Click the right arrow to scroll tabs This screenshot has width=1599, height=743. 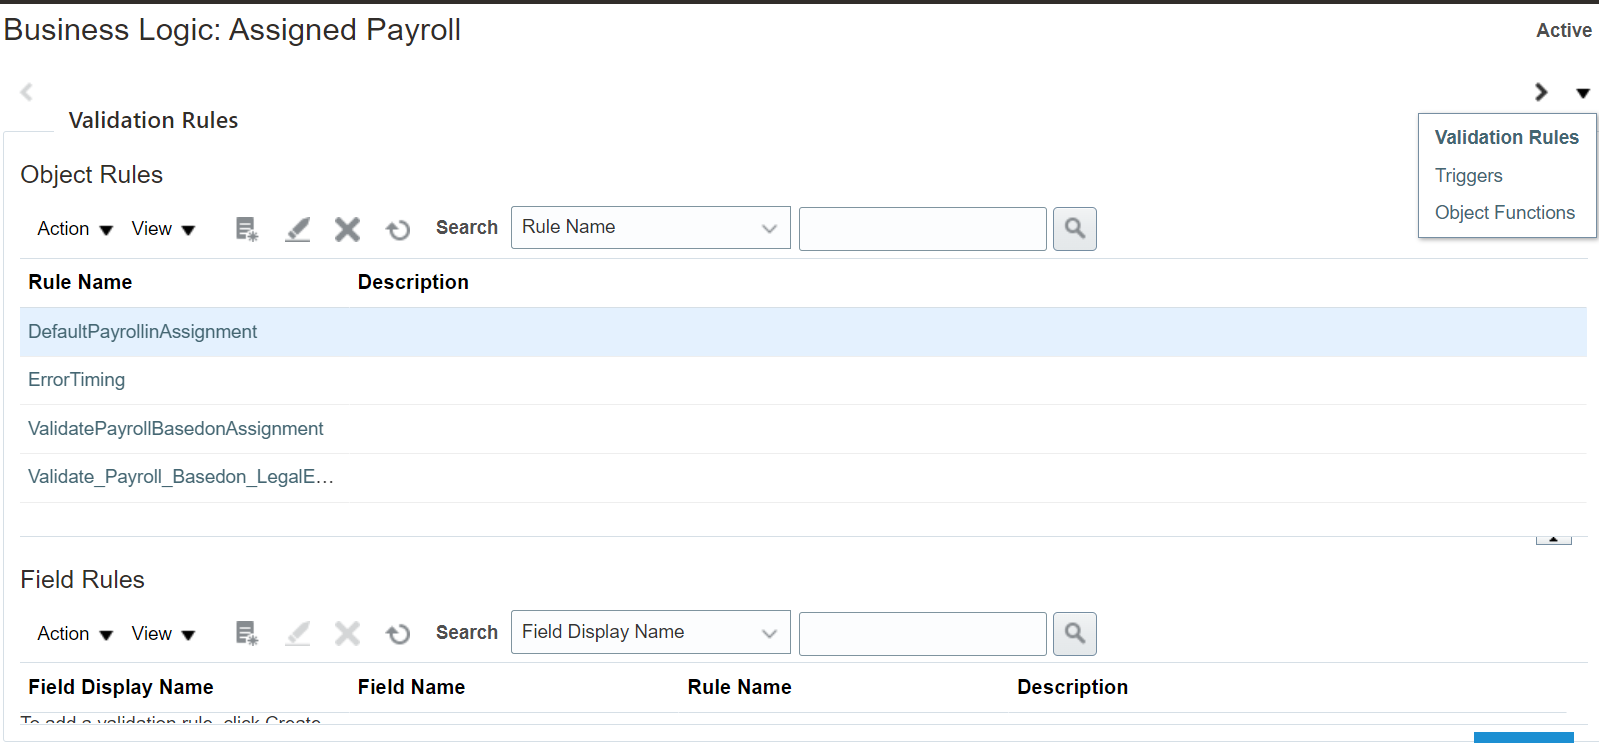click(1541, 92)
